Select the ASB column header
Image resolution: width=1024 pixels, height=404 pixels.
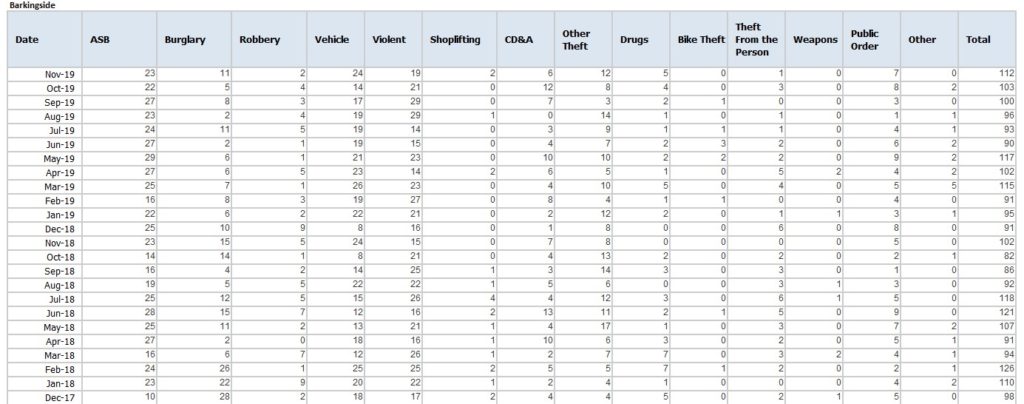[100, 40]
